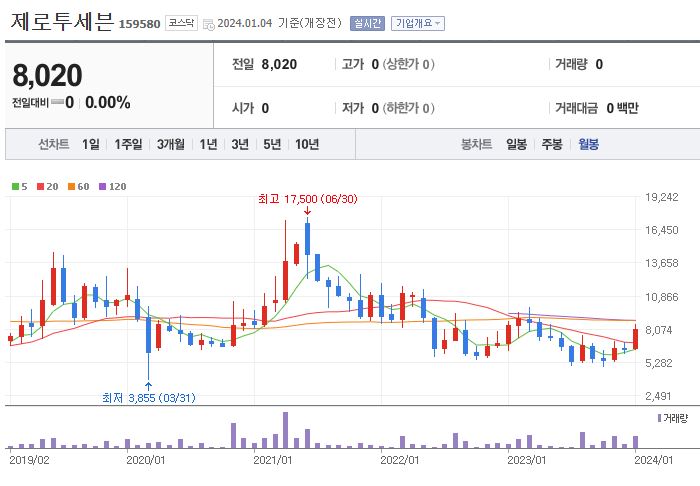Click the 2,491 price axis label
Viewport: 700px width, 486px height.
658,396
